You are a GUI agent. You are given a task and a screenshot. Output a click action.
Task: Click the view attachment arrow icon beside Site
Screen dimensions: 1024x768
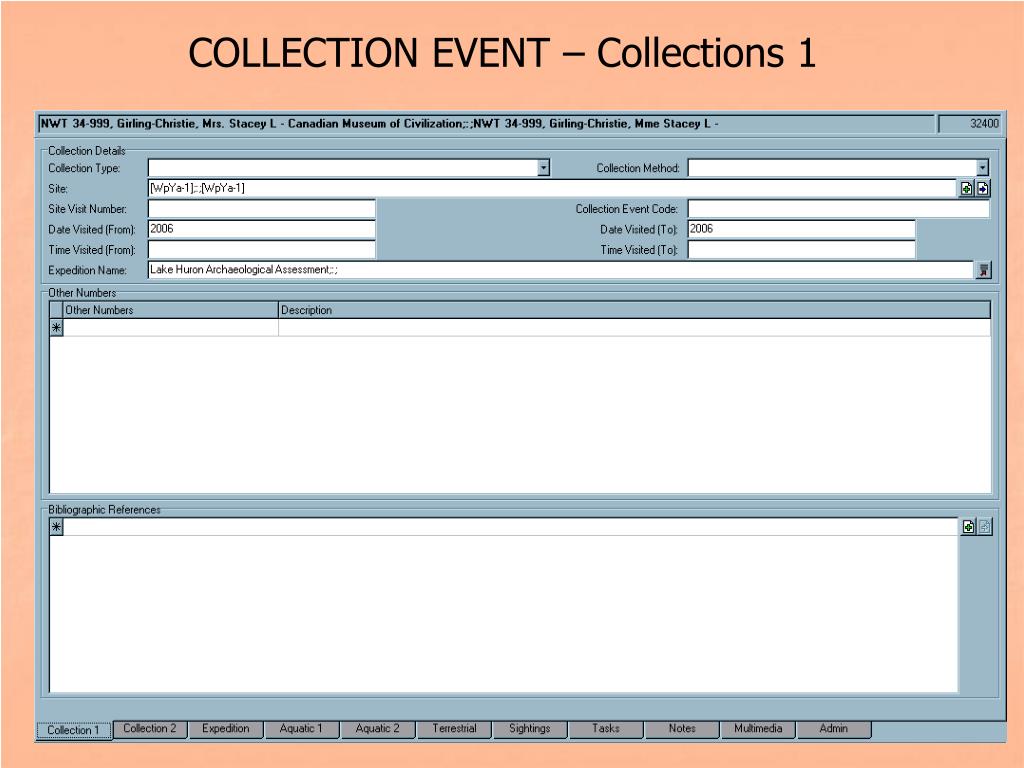point(983,189)
